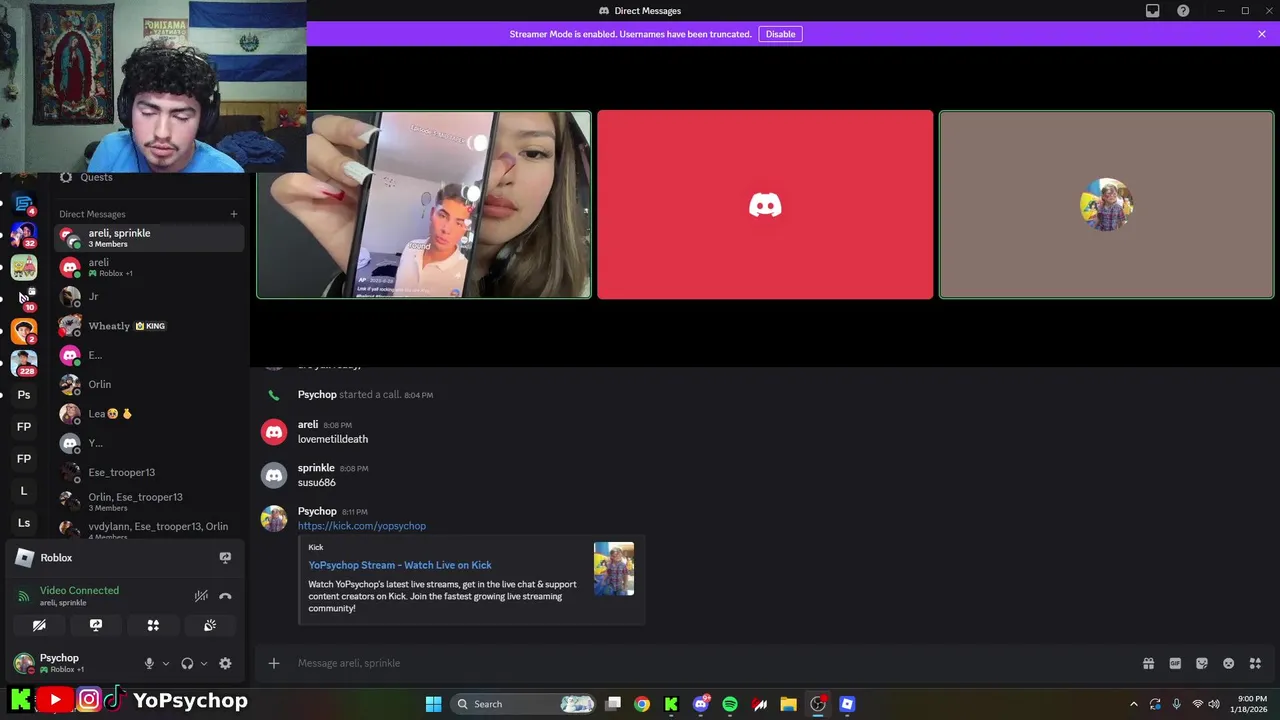Open direct message with Jr
This screenshot has width=1280, height=720.
coord(149,297)
